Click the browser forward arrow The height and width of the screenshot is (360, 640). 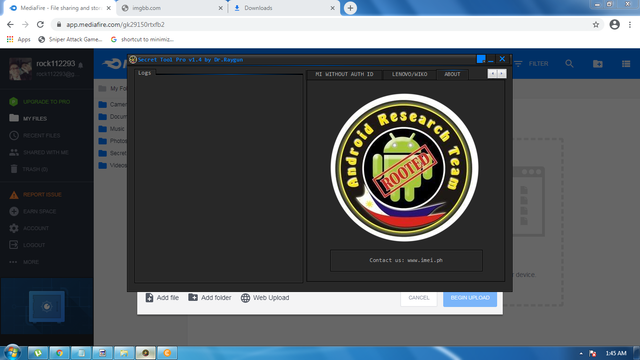pyautogui.click(x=25, y=24)
